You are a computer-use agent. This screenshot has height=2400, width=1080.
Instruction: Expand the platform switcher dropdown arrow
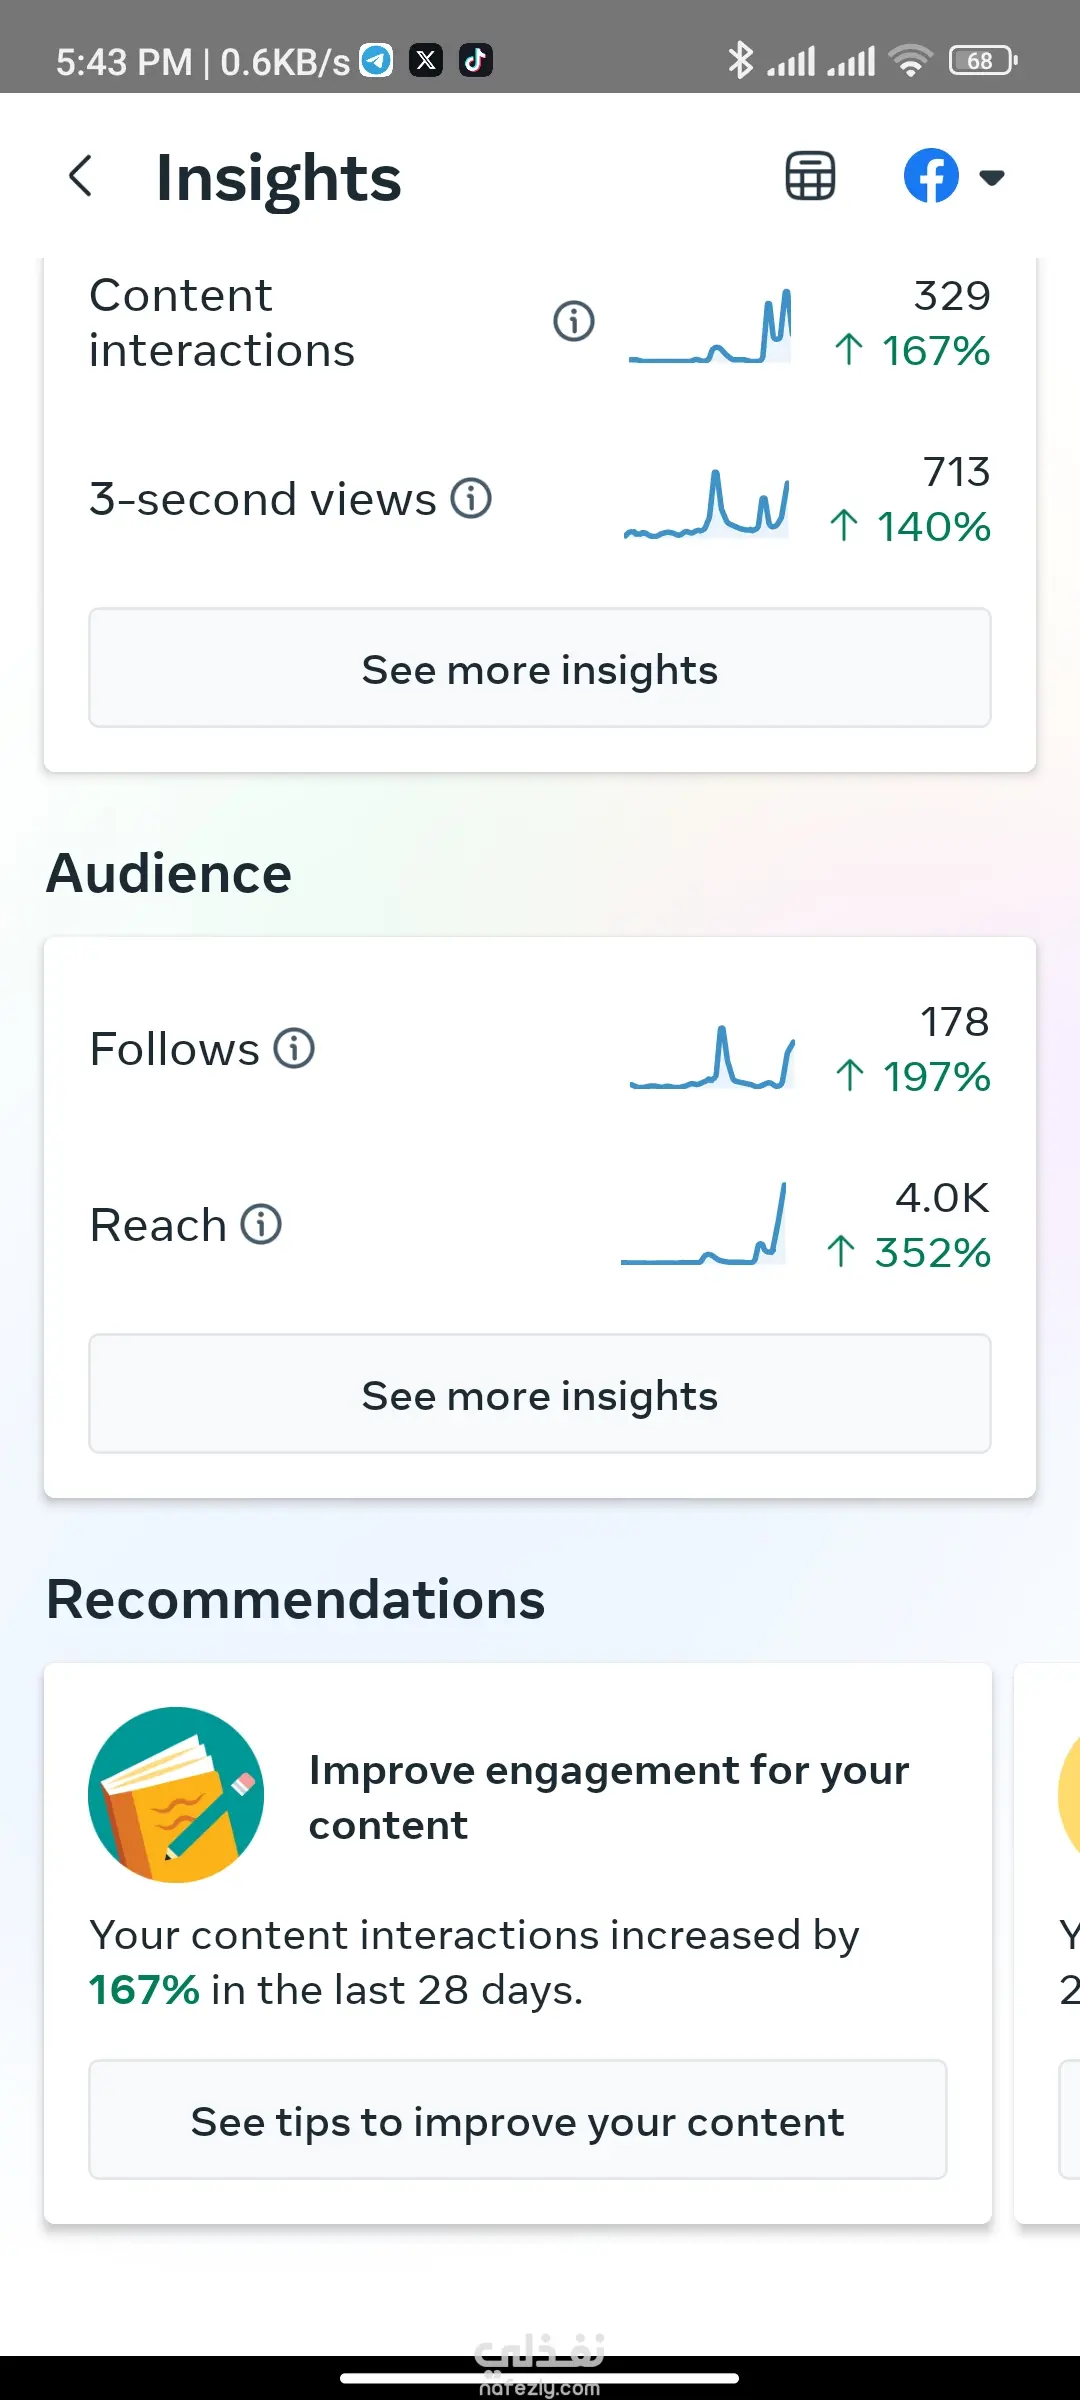point(992,178)
